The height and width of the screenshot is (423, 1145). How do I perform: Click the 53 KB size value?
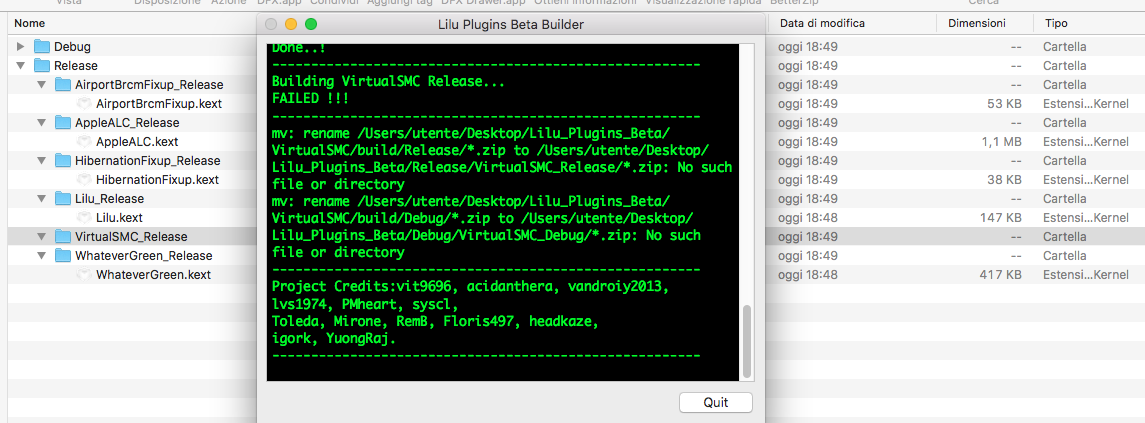[1004, 104]
